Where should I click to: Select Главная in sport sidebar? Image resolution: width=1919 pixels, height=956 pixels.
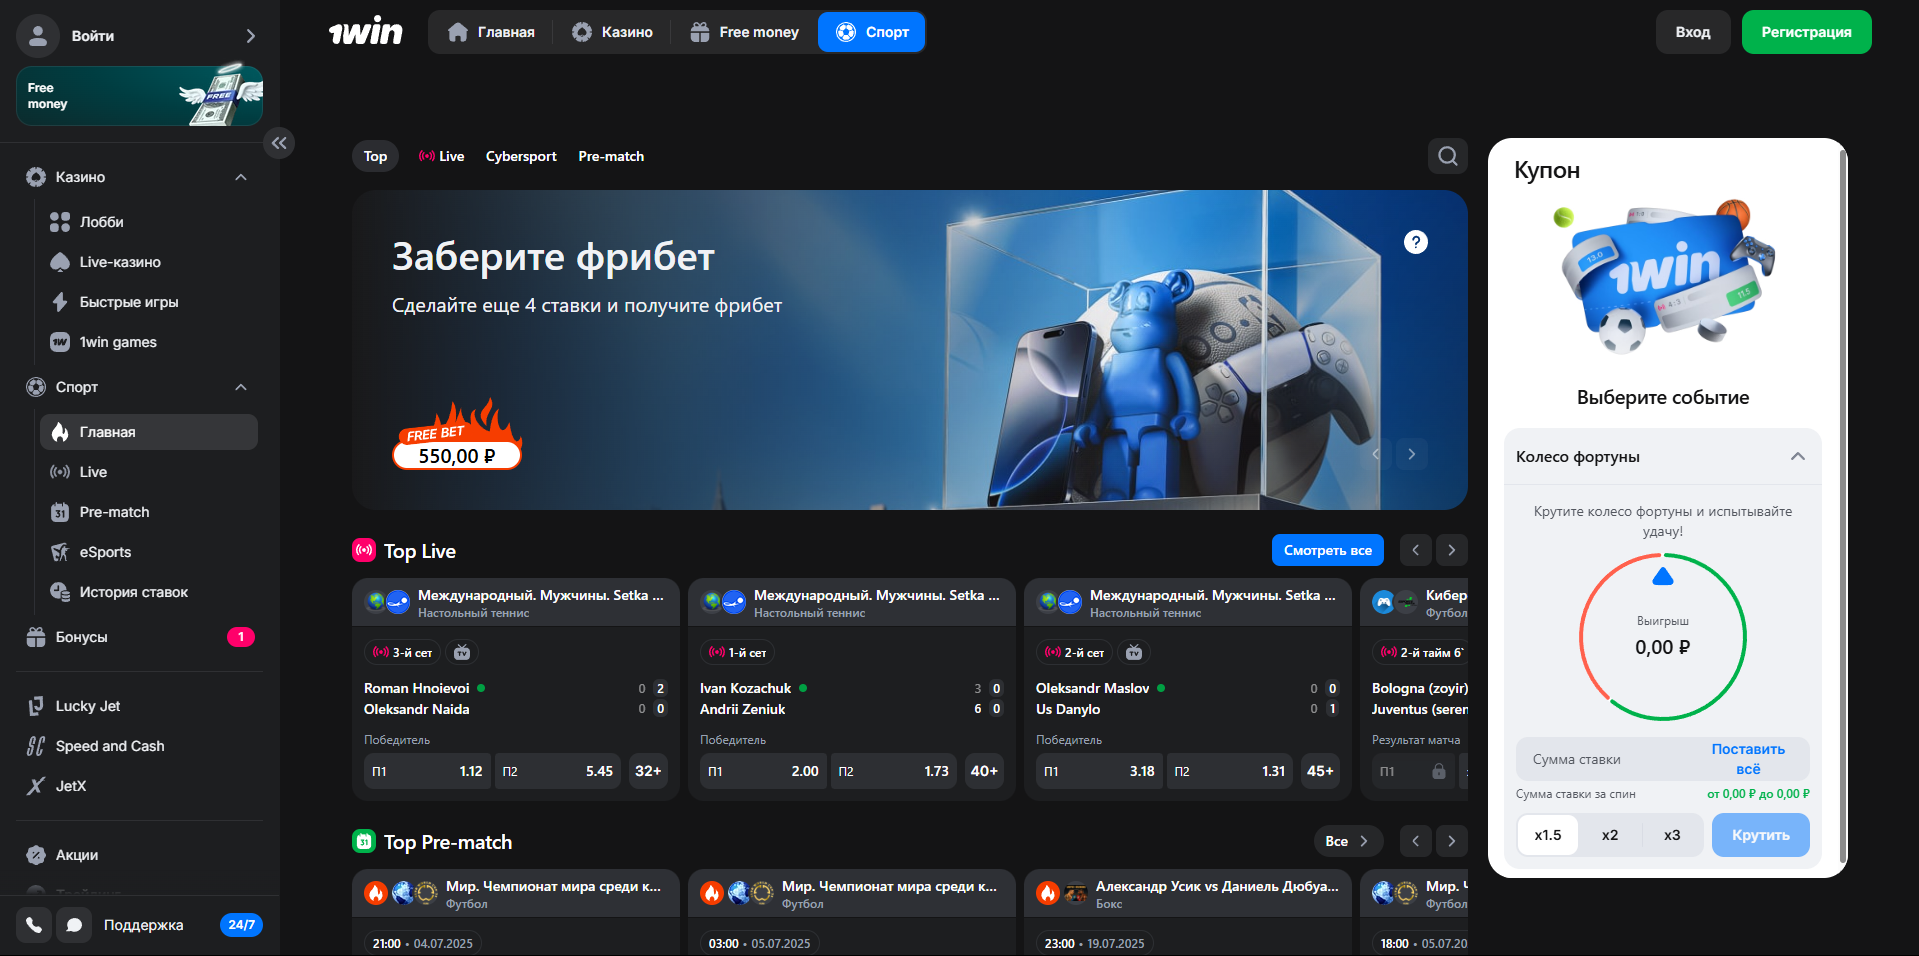pyautogui.click(x=149, y=432)
